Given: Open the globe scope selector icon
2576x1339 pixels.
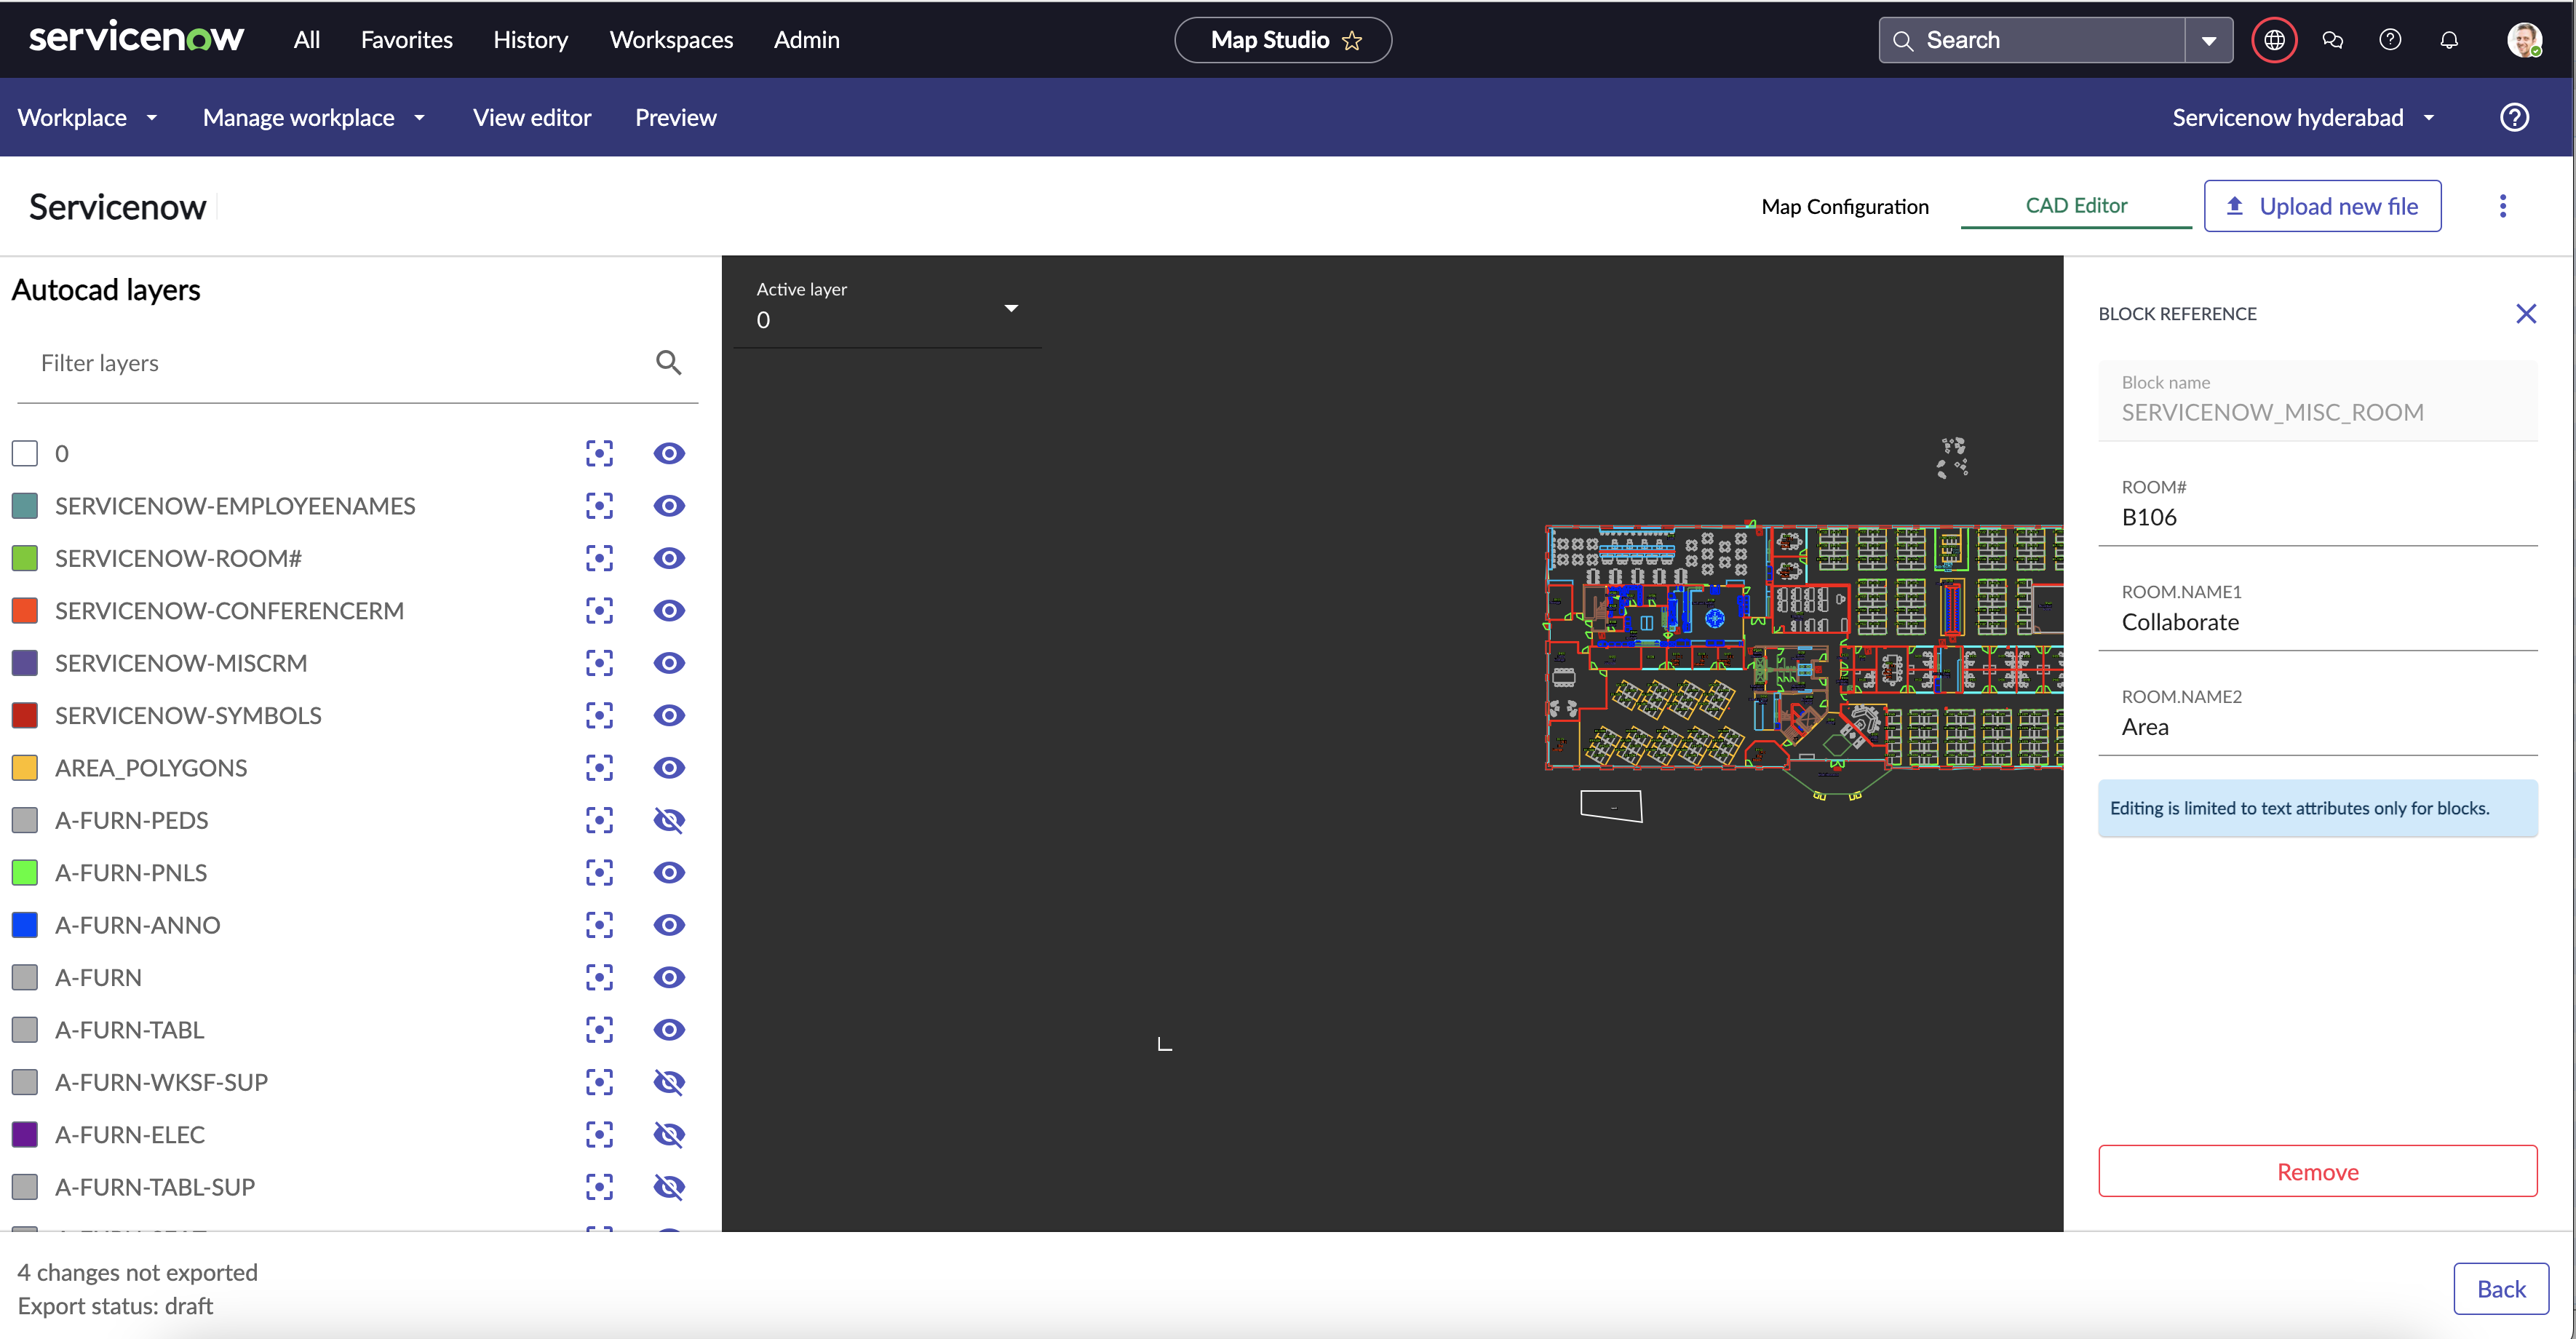Looking at the screenshot, I should [2274, 40].
